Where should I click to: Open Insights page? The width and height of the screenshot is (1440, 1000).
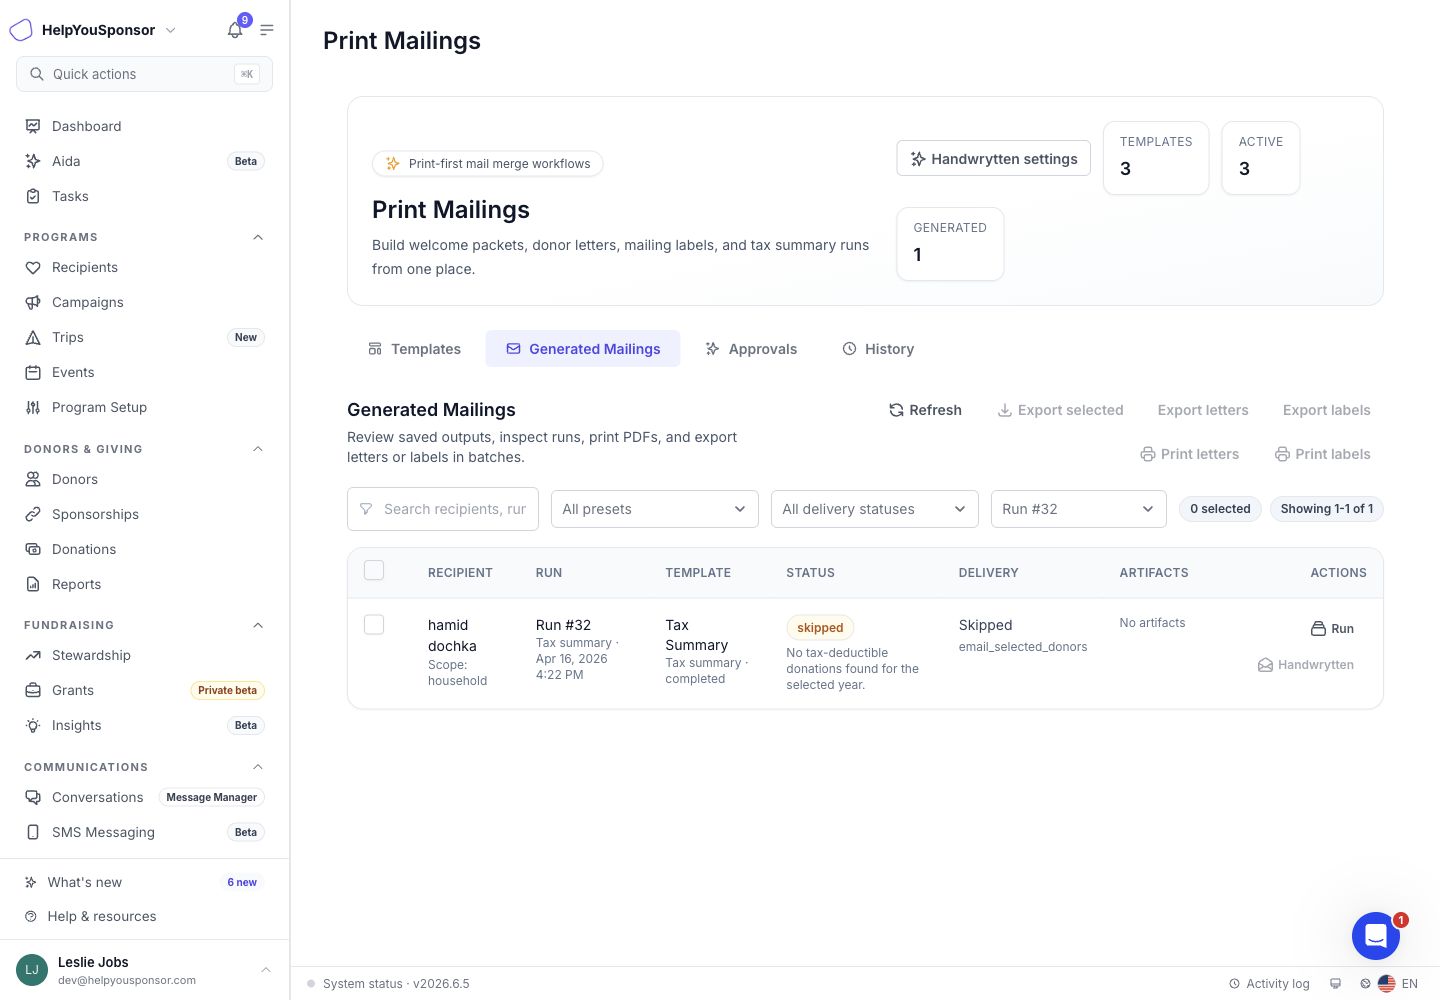click(144, 725)
